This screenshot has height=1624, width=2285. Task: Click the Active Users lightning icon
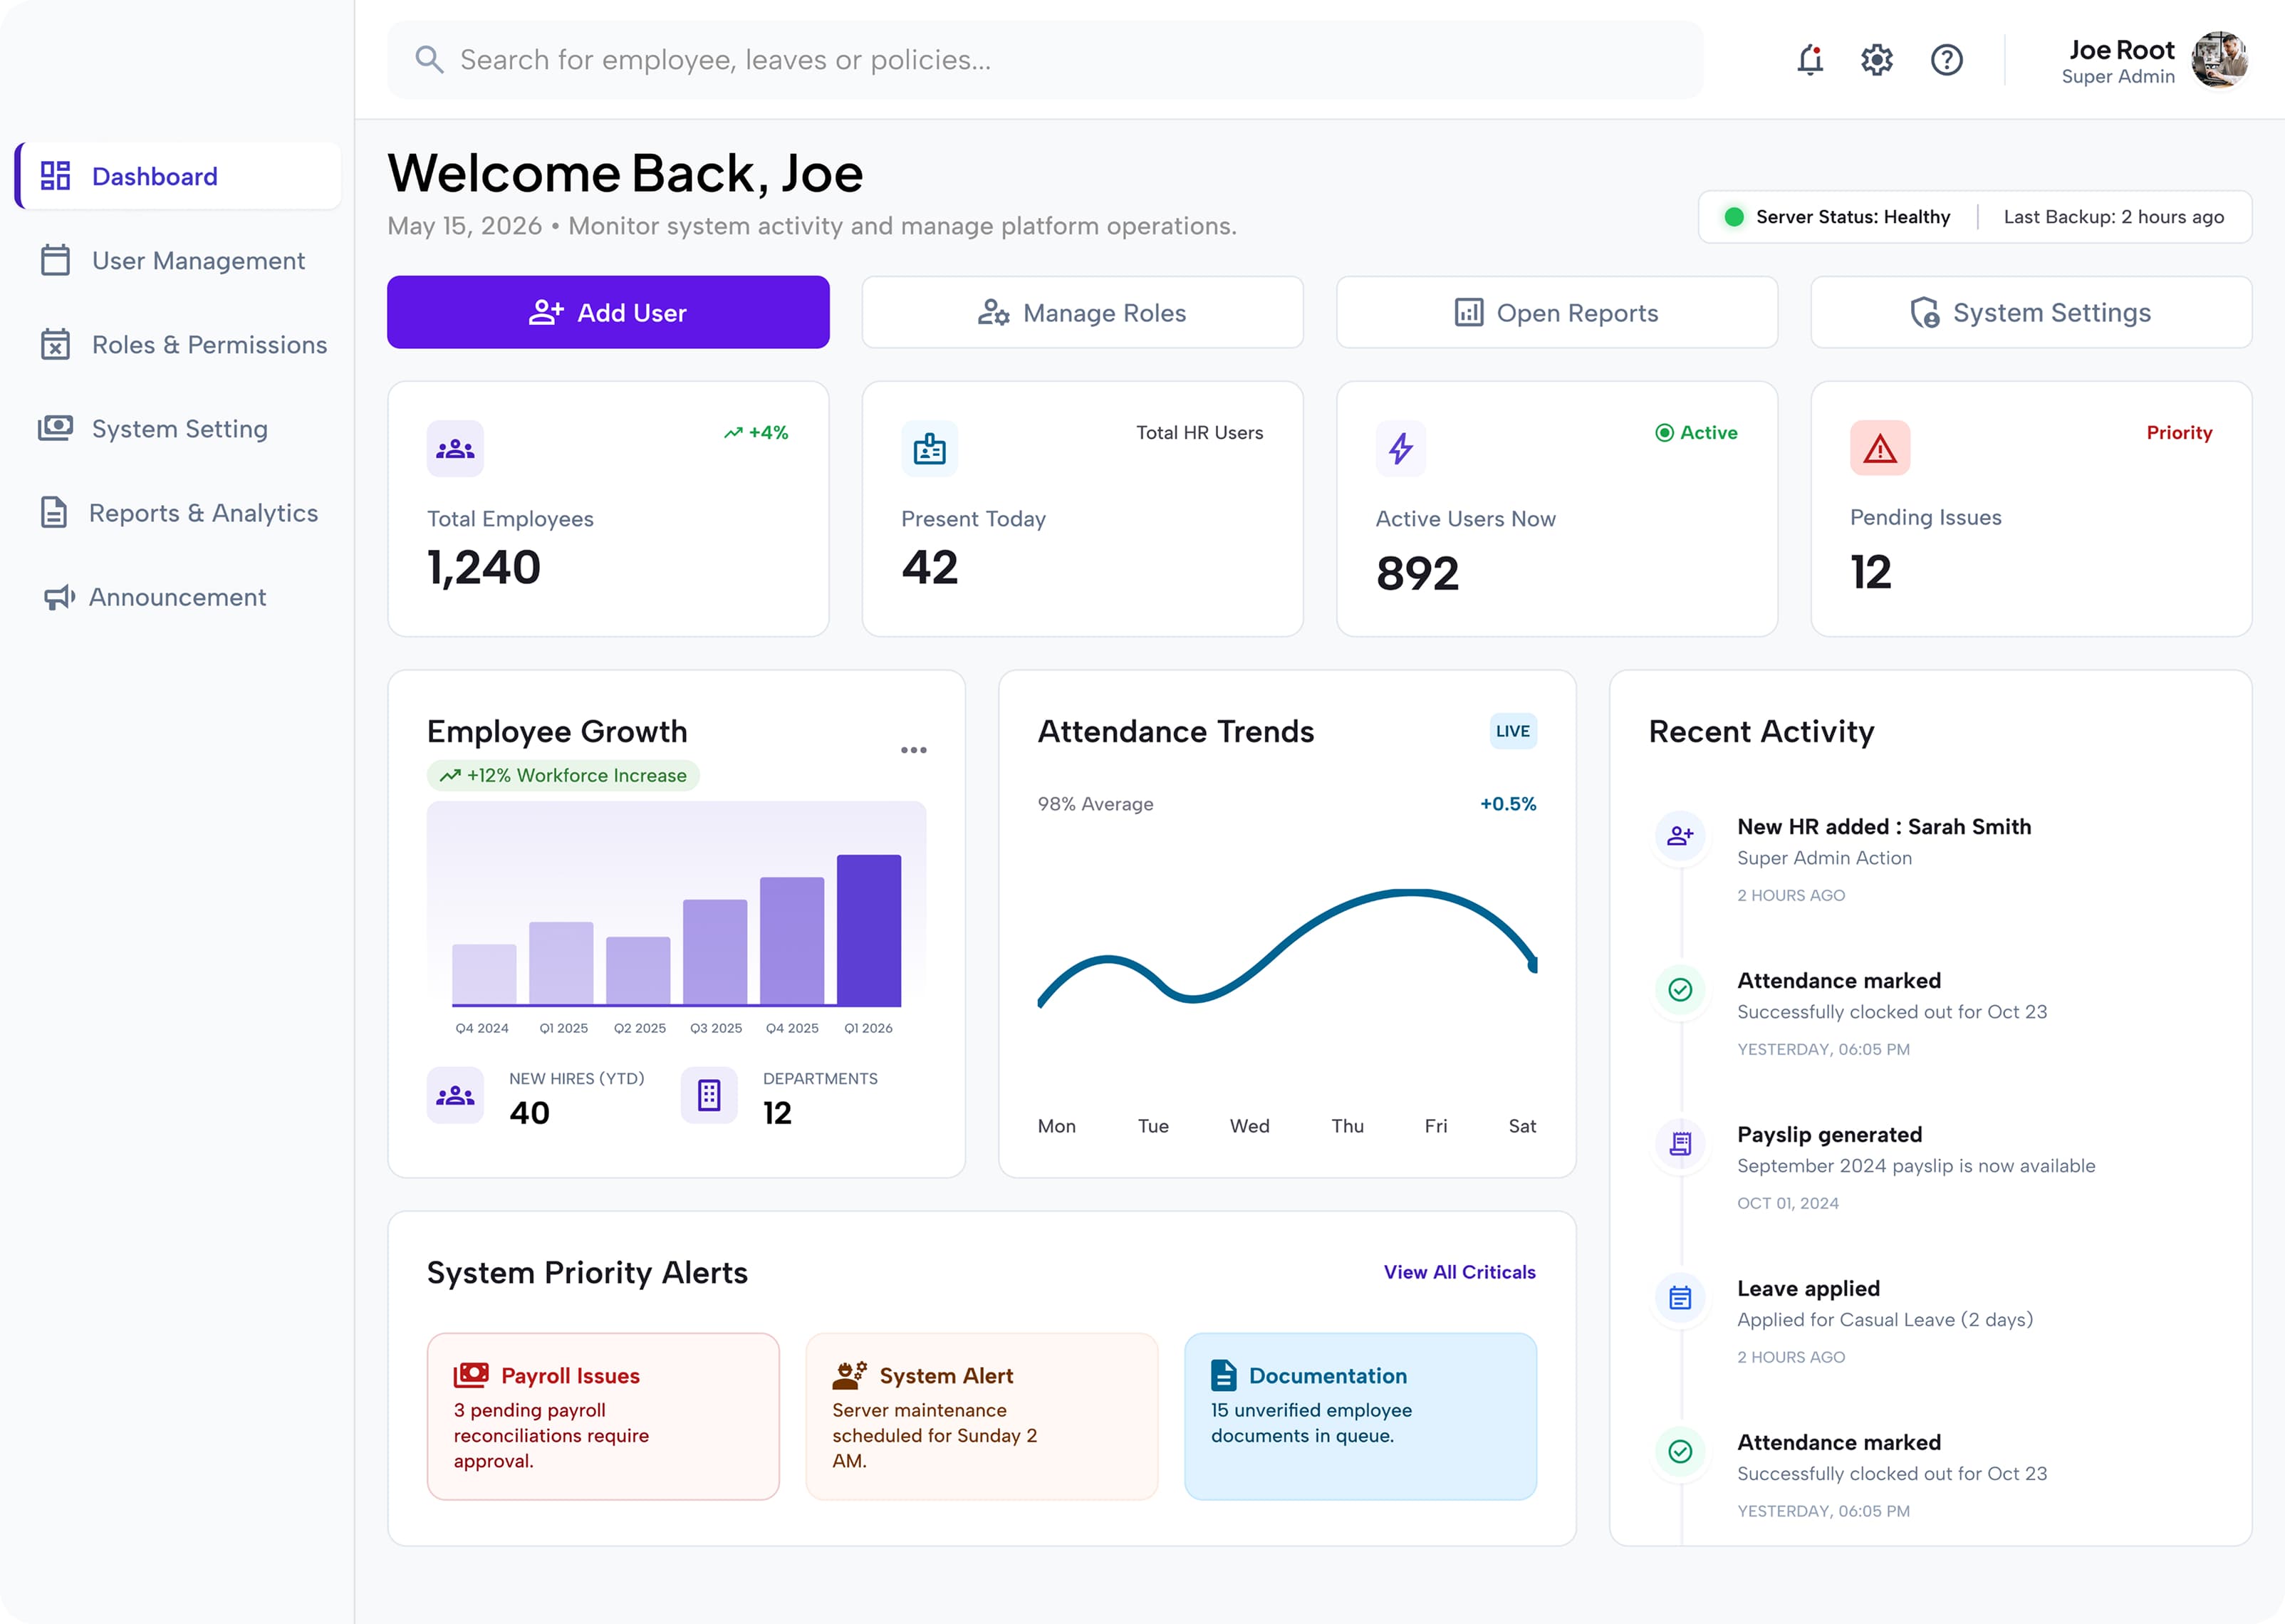(x=1401, y=449)
